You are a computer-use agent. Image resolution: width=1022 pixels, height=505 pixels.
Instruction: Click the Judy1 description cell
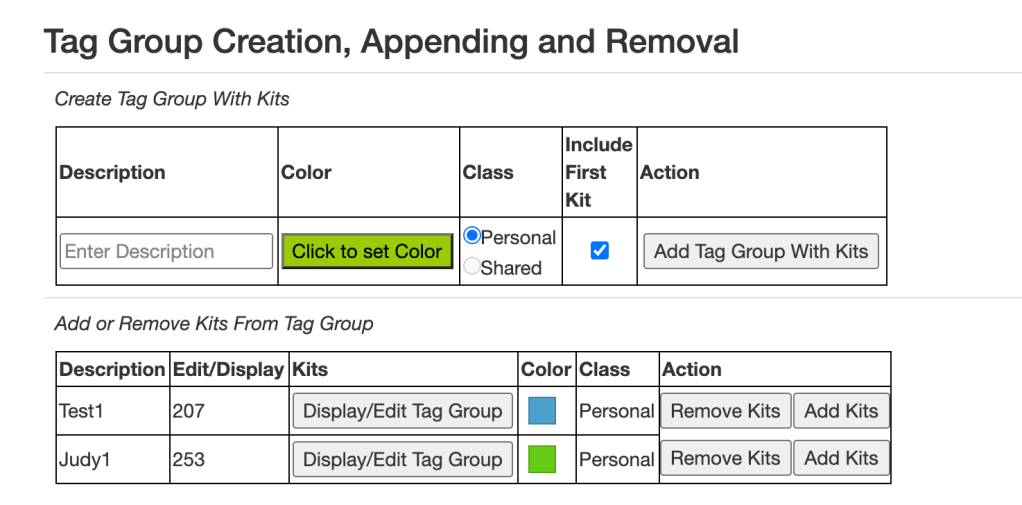pos(85,459)
